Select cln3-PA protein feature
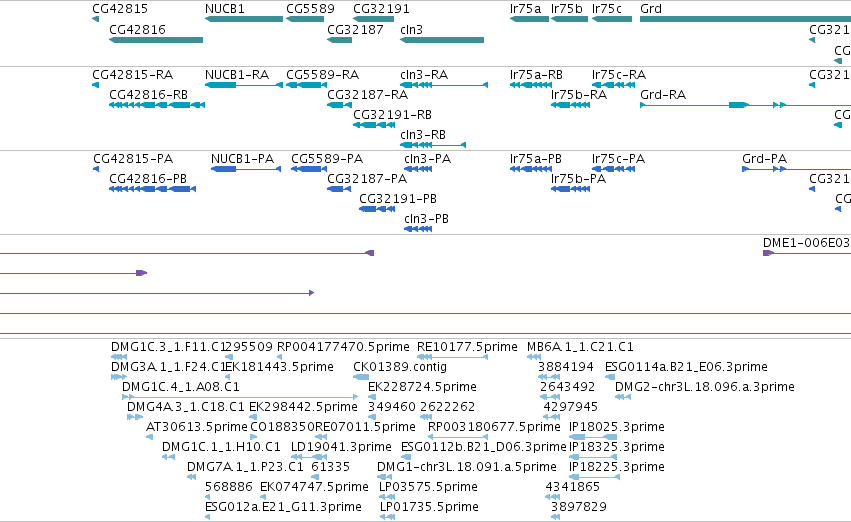The width and height of the screenshot is (851, 522). [x=418, y=169]
